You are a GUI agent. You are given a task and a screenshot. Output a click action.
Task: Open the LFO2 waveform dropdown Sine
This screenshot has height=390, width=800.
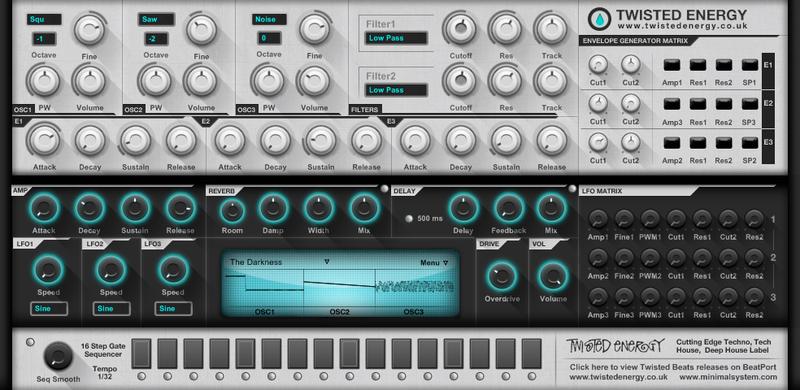(111, 308)
